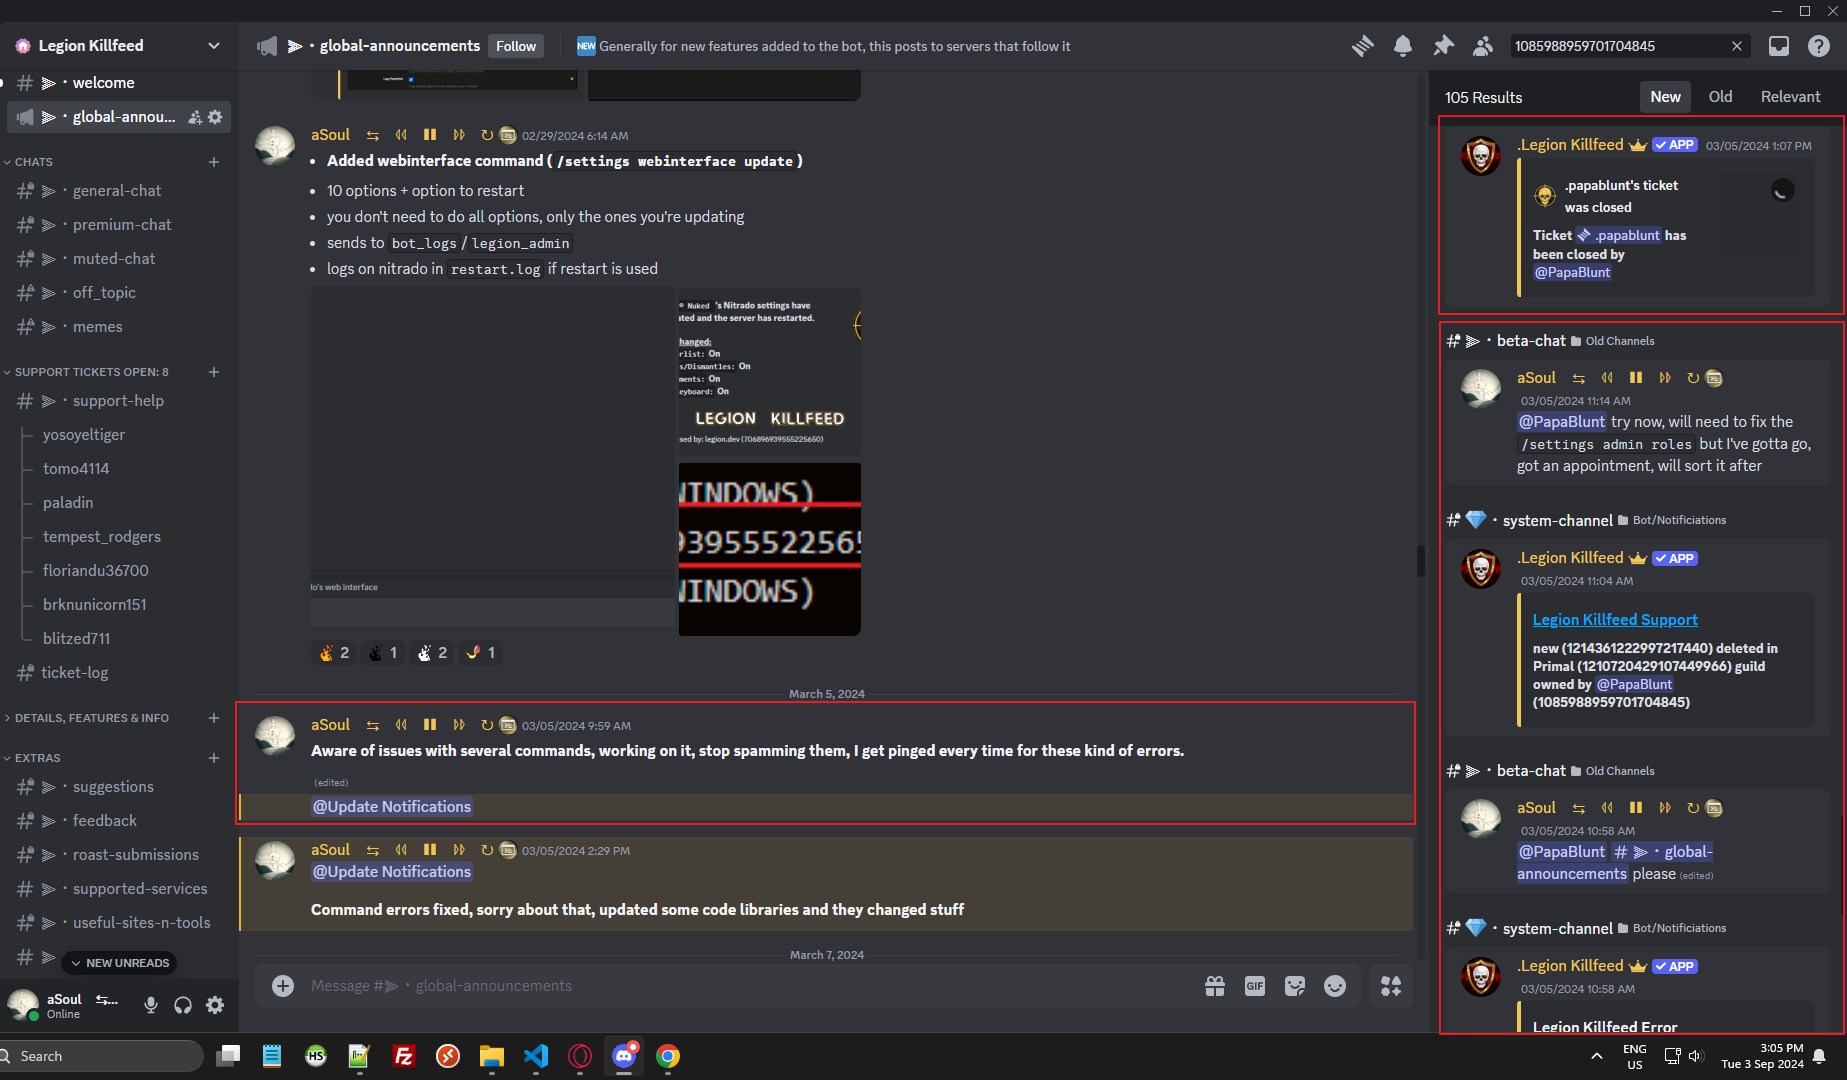
Task: Deafen audio with the headphones icon
Action: click(x=183, y=1005)
